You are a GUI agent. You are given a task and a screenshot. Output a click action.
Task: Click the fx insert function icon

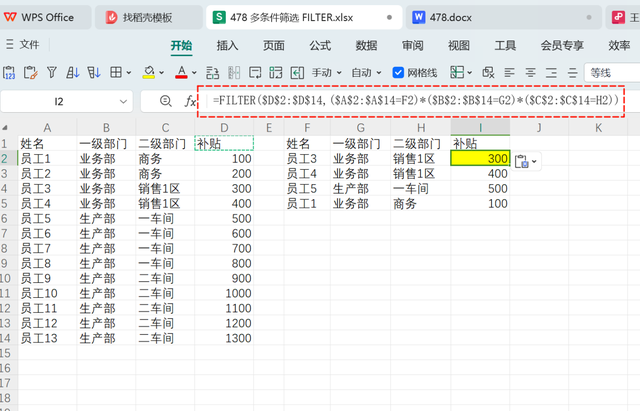(x=190, y=101)
